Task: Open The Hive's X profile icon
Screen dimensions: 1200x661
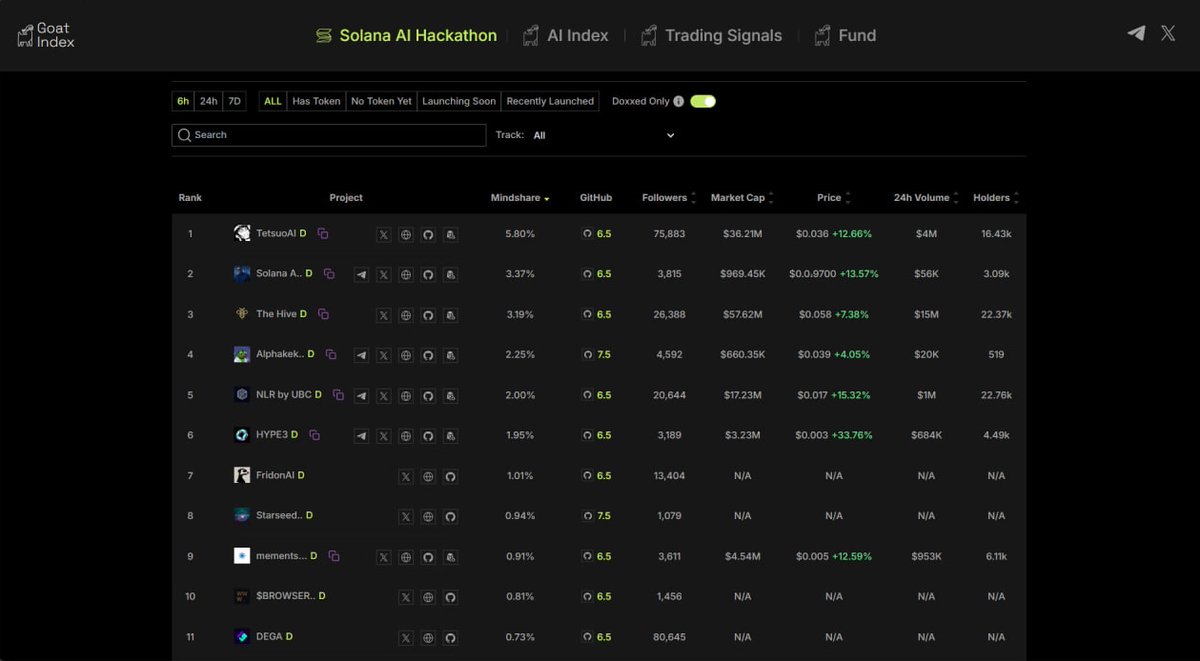Action: pyautogui.click(x=384, y=315)
